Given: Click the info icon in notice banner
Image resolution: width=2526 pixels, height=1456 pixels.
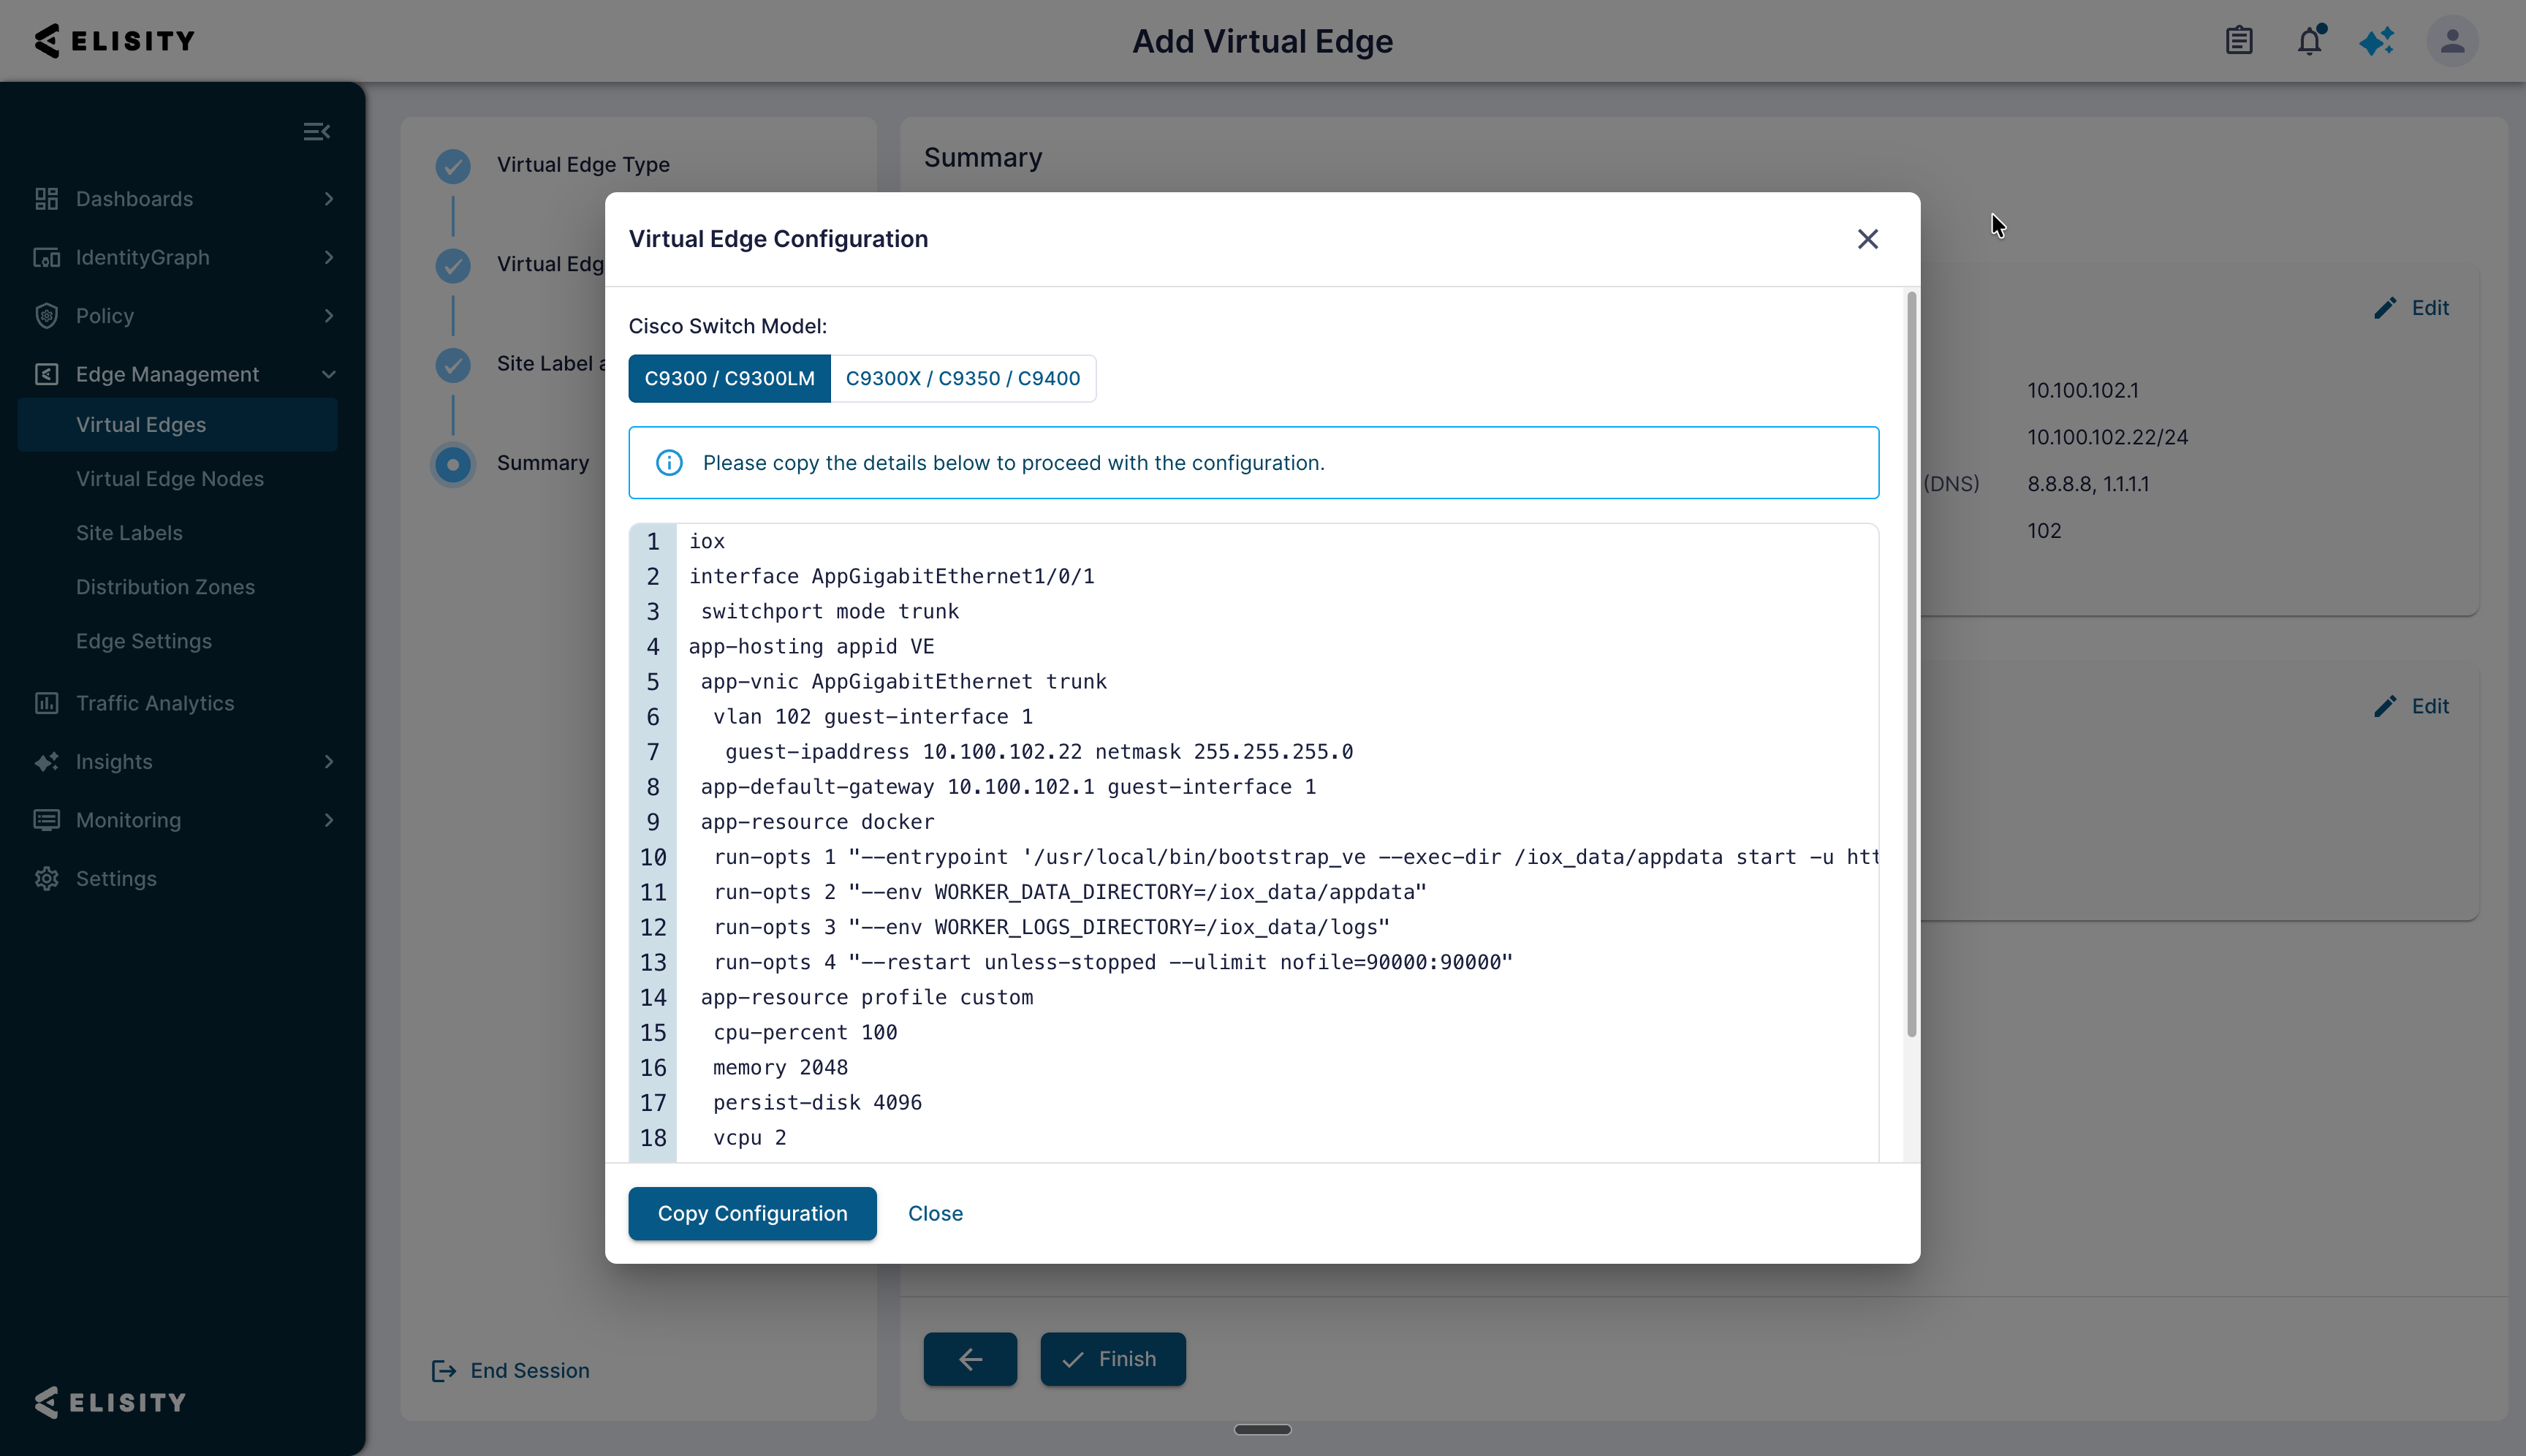Looking at the screenshot, I should pyautogui.click(x=669, y=462).
